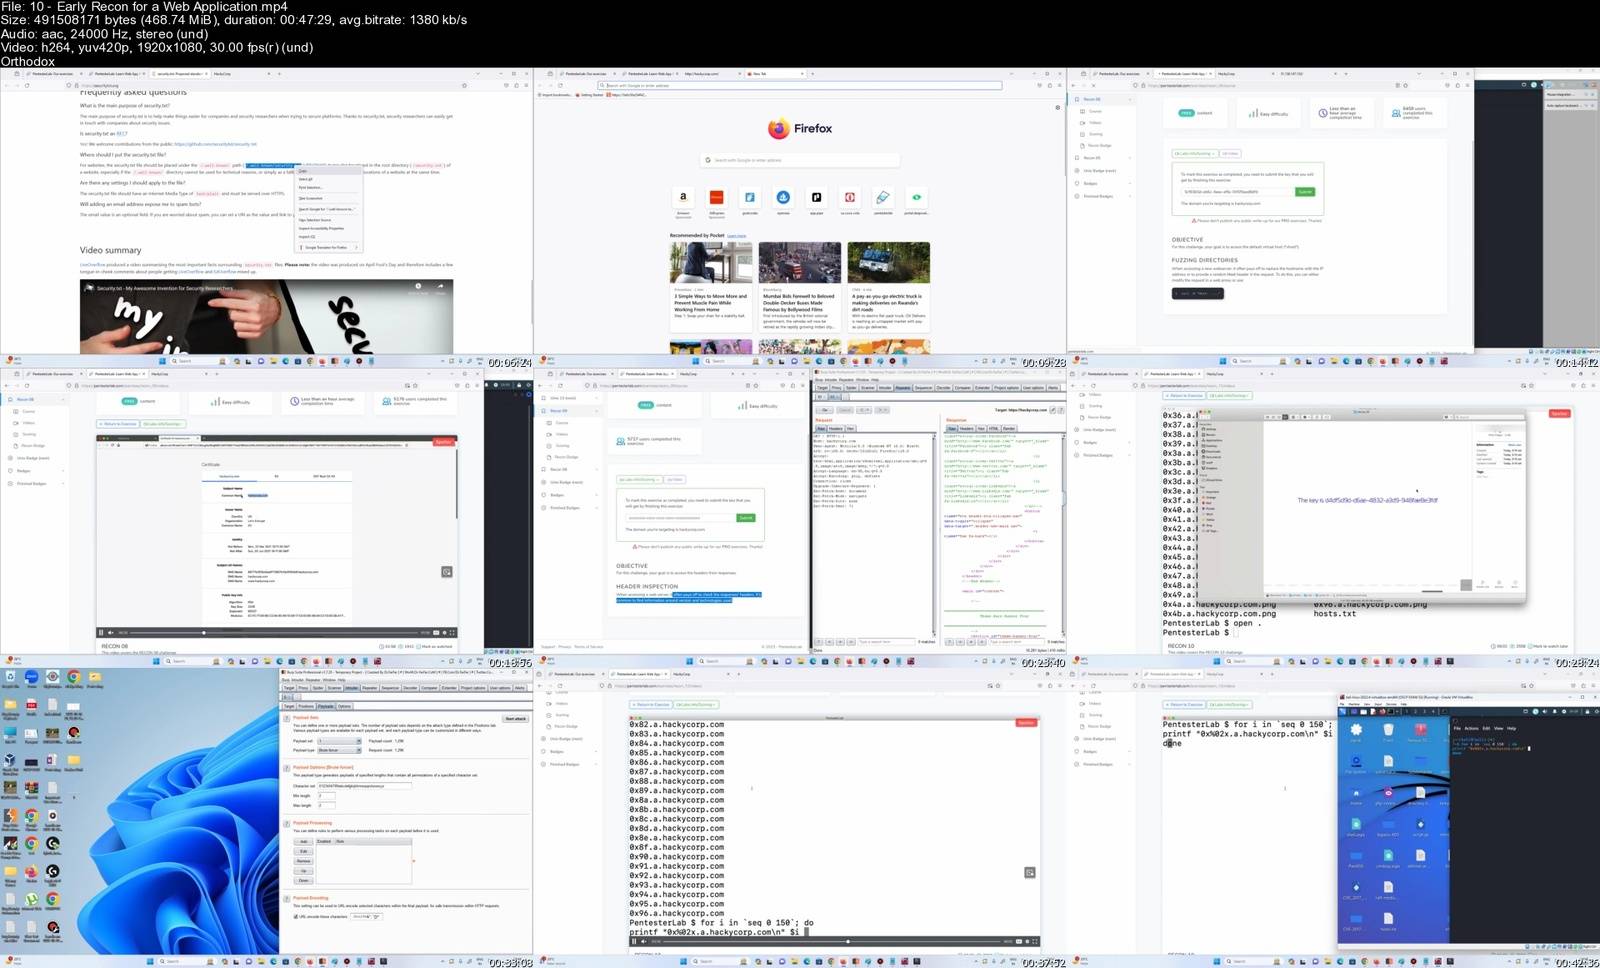The width and height of the screenshot is (1600, 968).
Task: Open Firefox new-tab settings gear in 00:09:28 frame
Action: (1058, 108)
